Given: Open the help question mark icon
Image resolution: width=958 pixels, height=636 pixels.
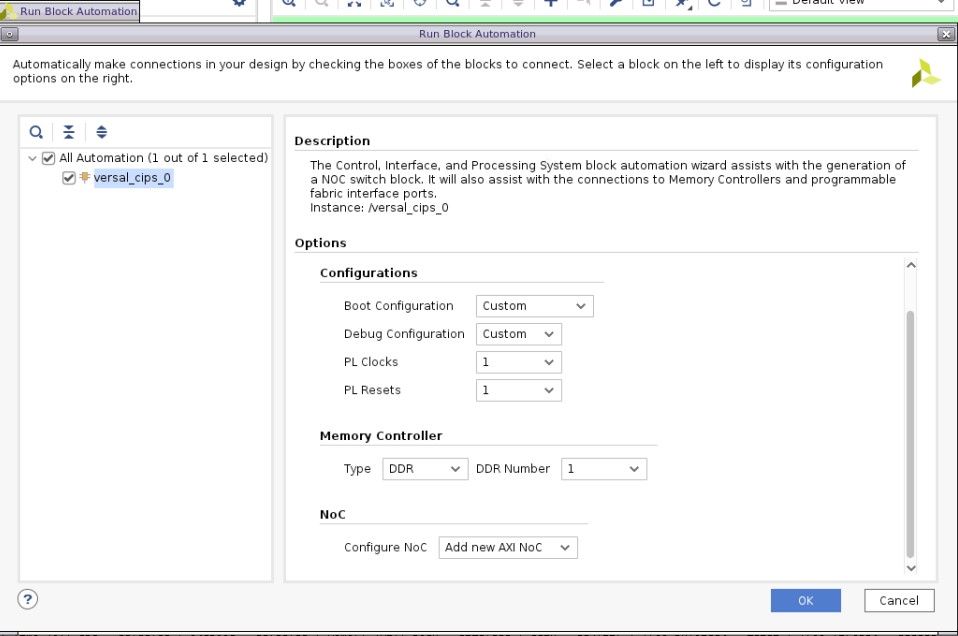Looking at the screenshot, I should click(x=27, y=600).
